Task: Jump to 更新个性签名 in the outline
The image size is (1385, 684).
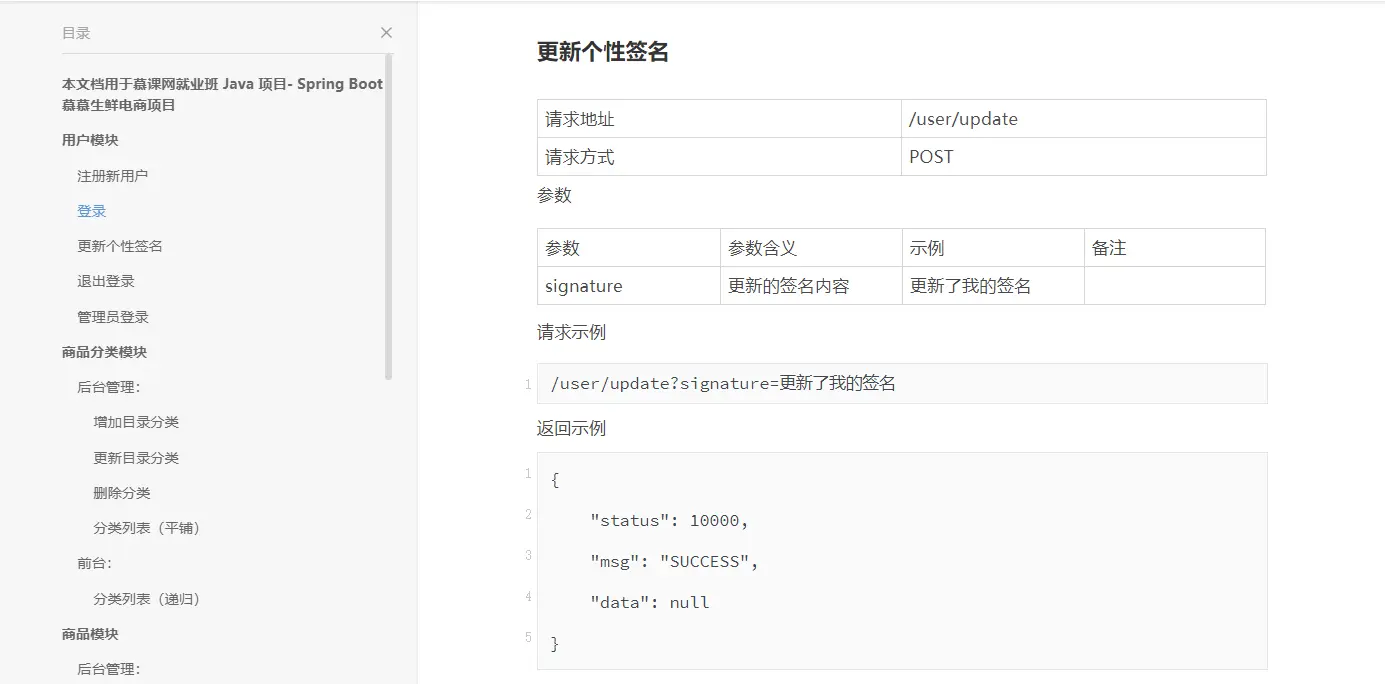Action: pyautogui.click(x=120, y=246)
